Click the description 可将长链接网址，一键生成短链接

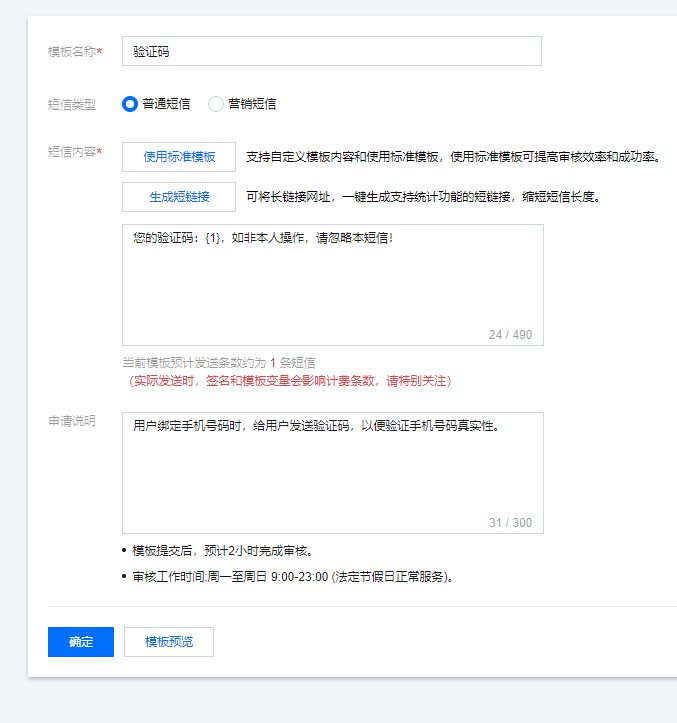[x=423, y=197]
